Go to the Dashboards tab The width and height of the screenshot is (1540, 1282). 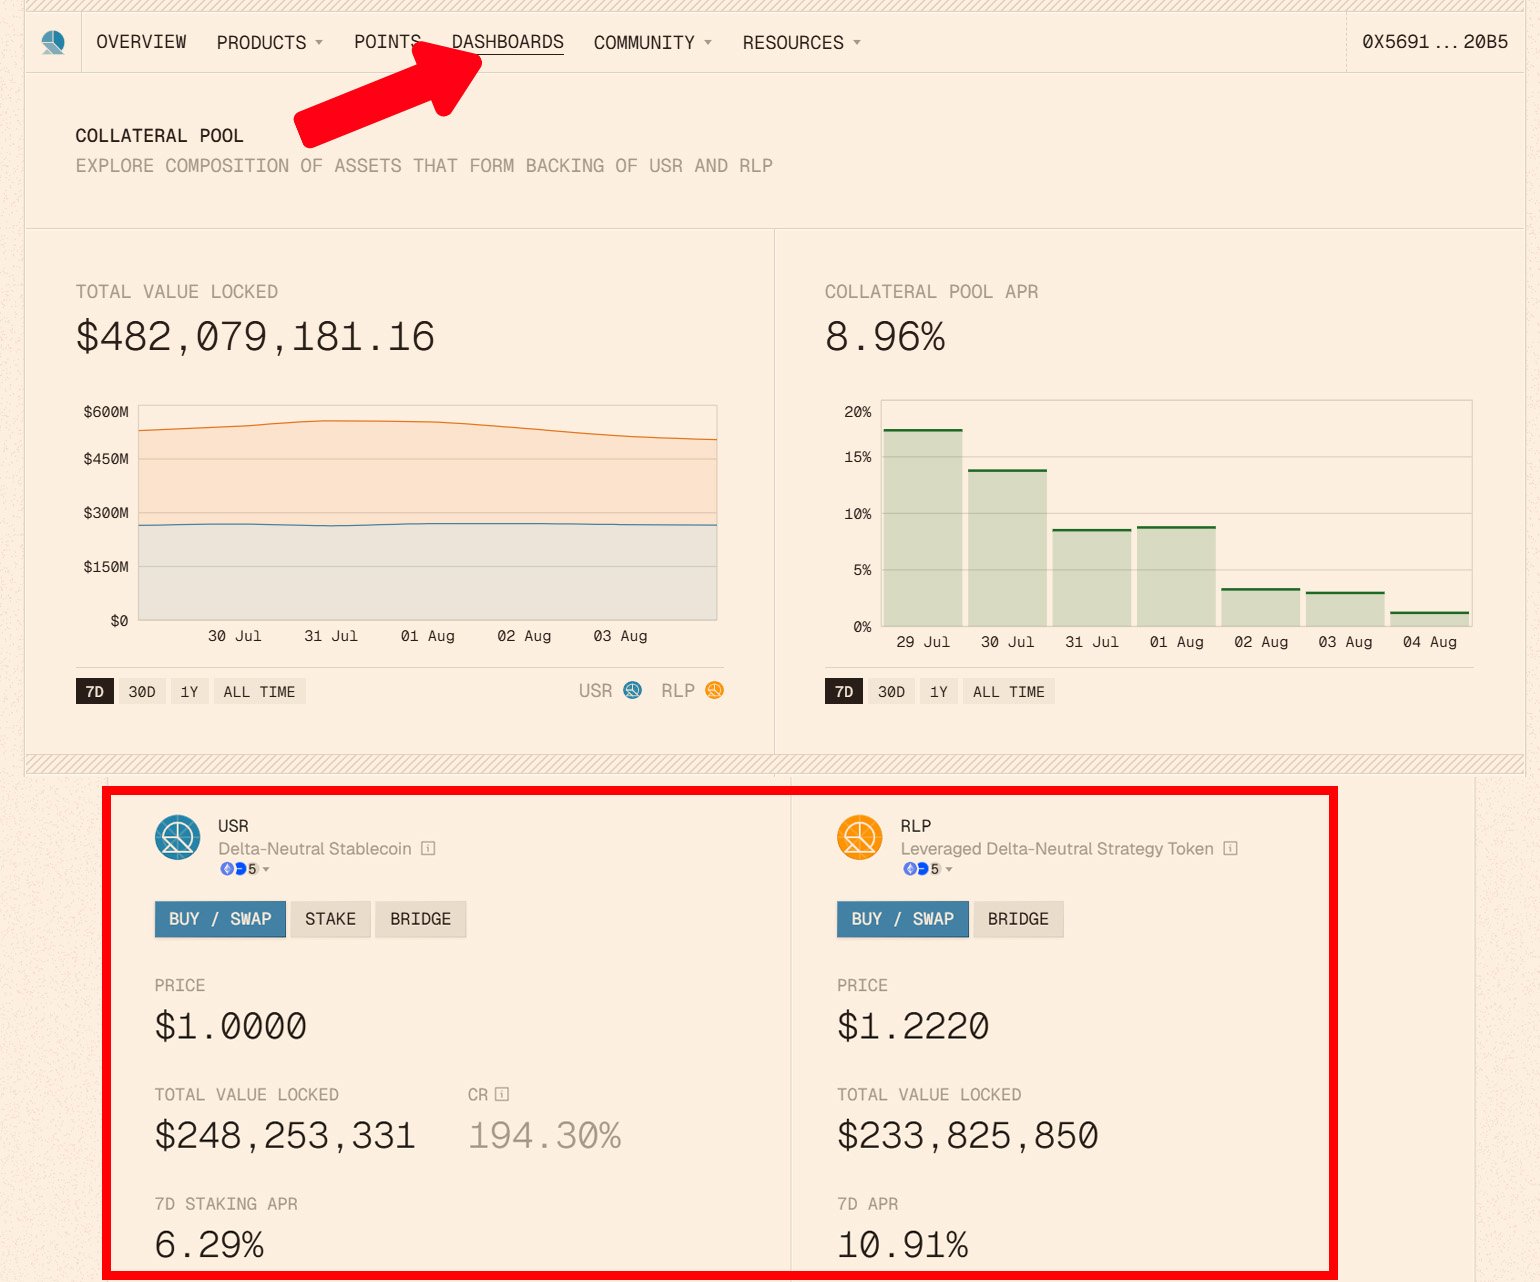(x=507, y=42)
